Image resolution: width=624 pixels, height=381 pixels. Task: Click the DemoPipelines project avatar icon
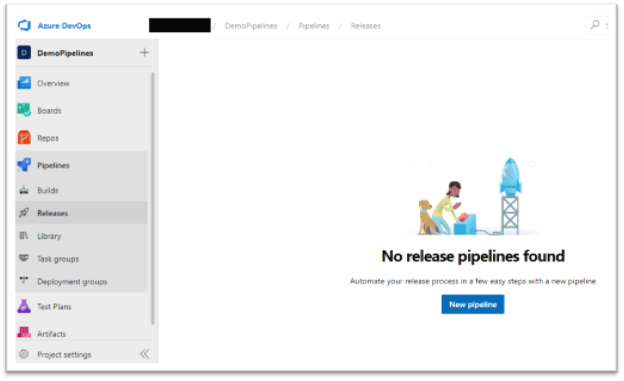(24, 53)
